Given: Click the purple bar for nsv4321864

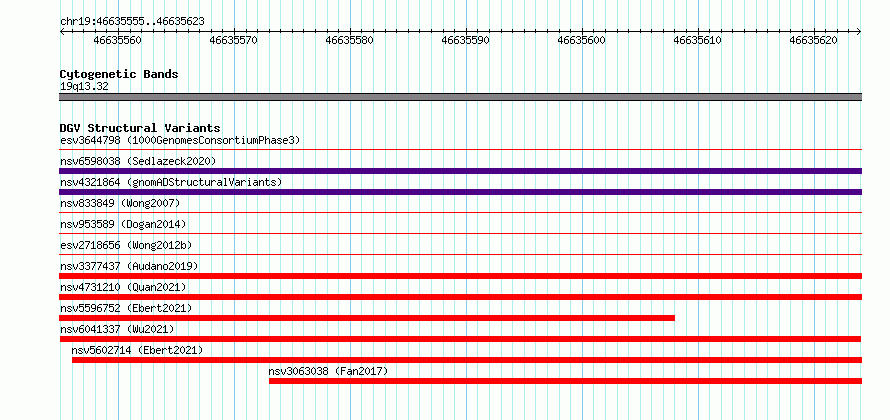Looking at the screenshot, I should tap(461, 192).
